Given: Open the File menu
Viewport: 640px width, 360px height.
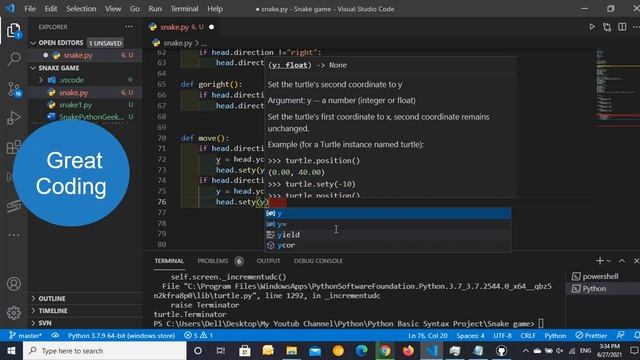Looking at the screenshot, I should [30, 9].
